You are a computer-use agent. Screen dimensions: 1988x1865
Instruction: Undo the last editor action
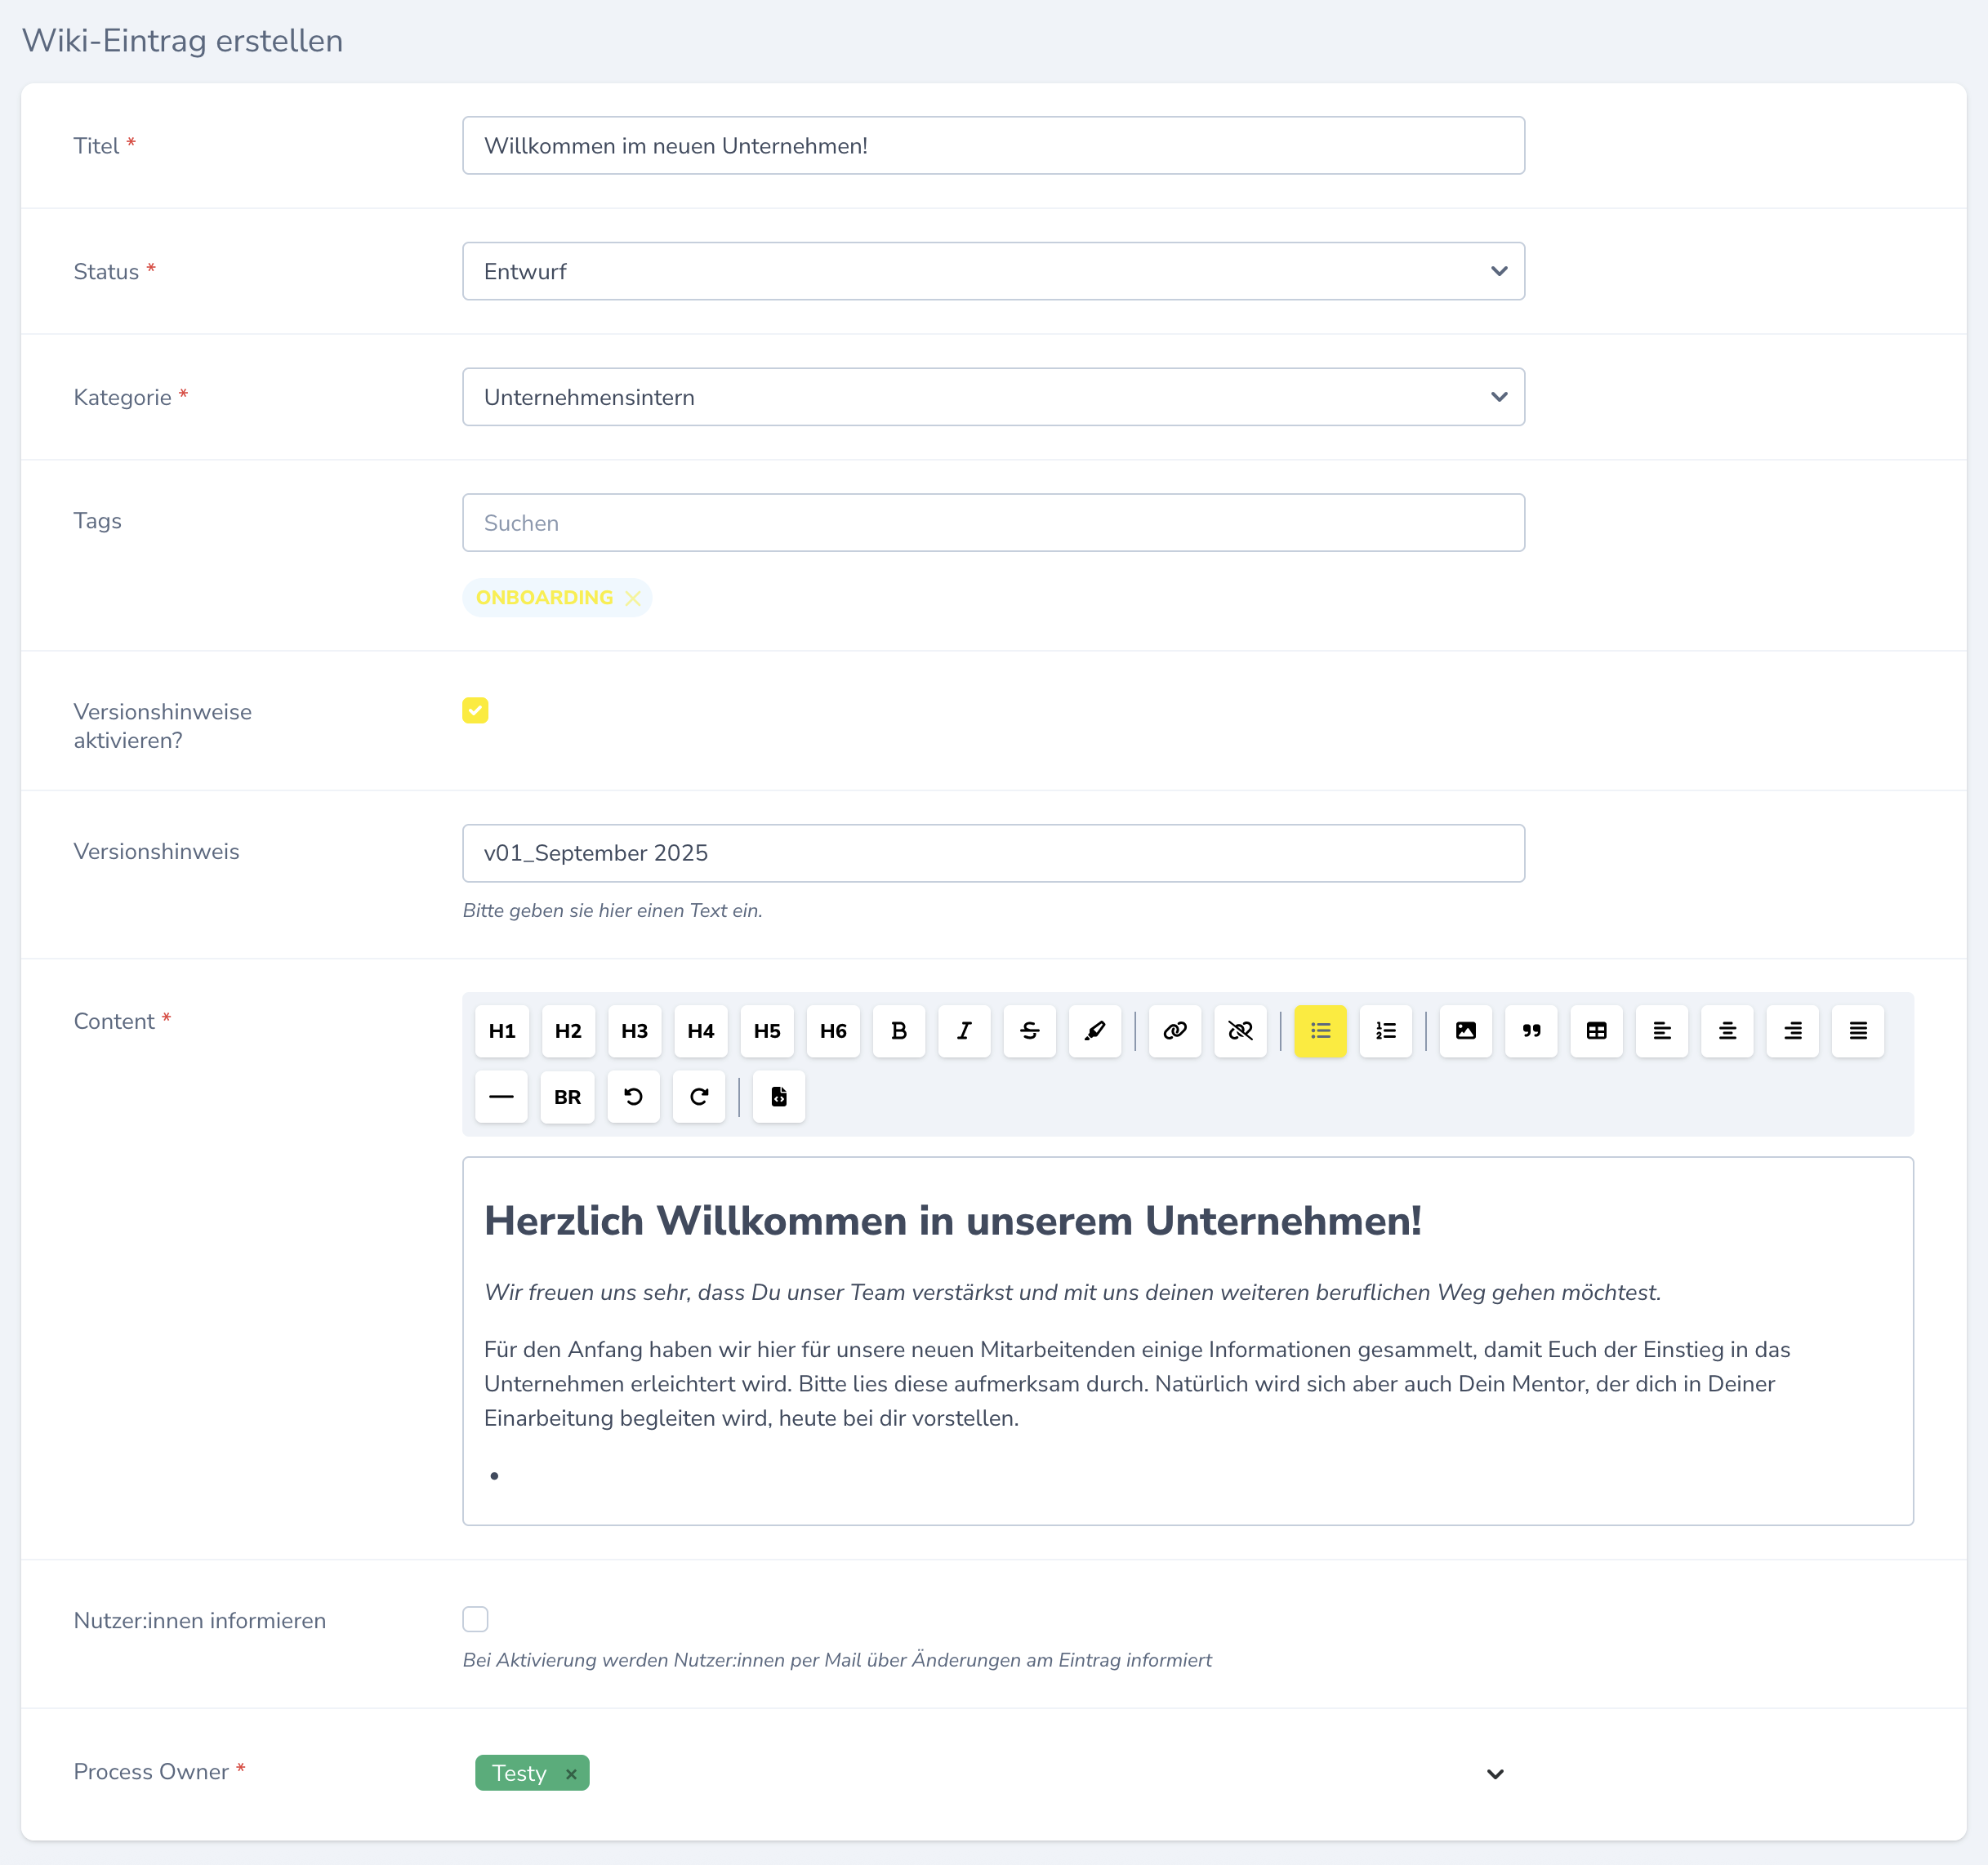[633, 1097]
